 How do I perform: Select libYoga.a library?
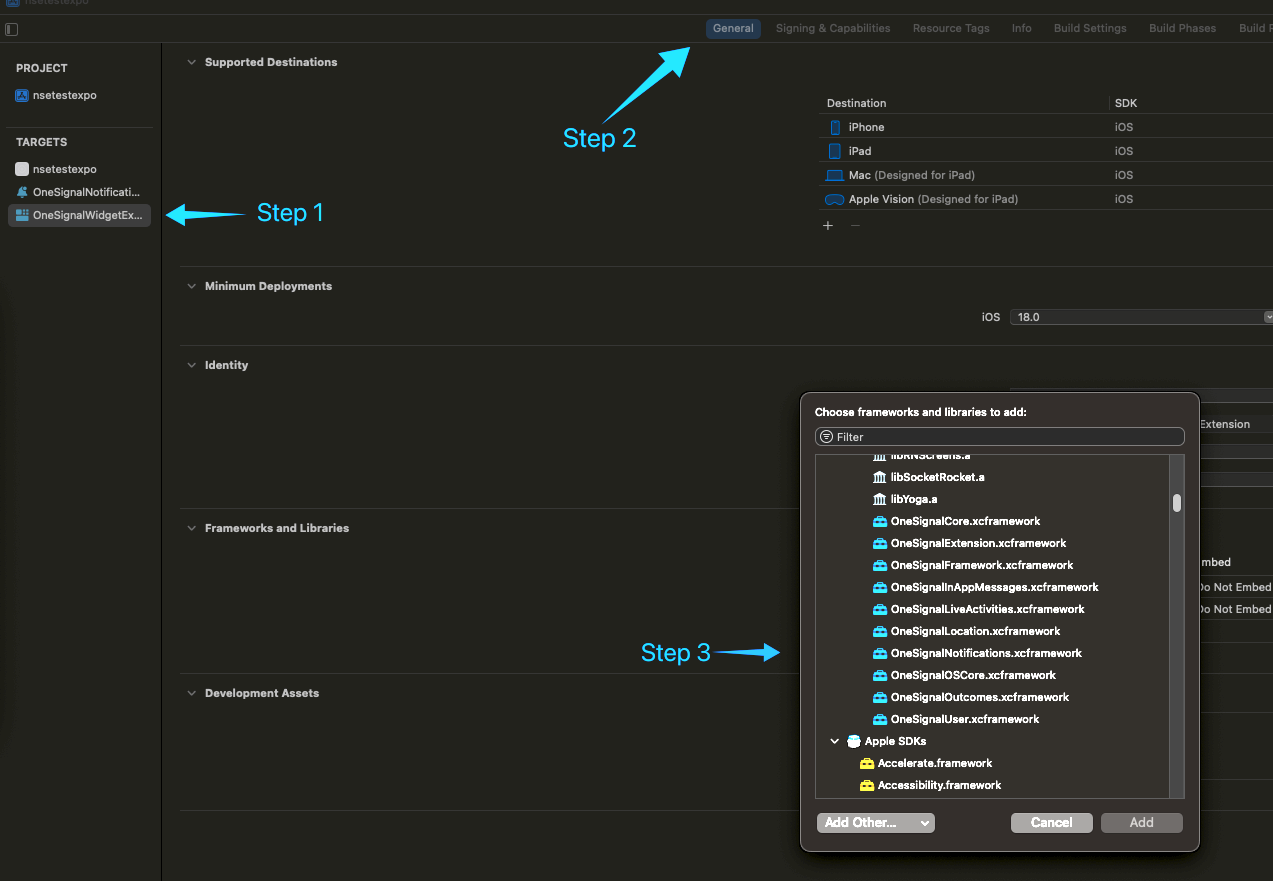[914, 499]
